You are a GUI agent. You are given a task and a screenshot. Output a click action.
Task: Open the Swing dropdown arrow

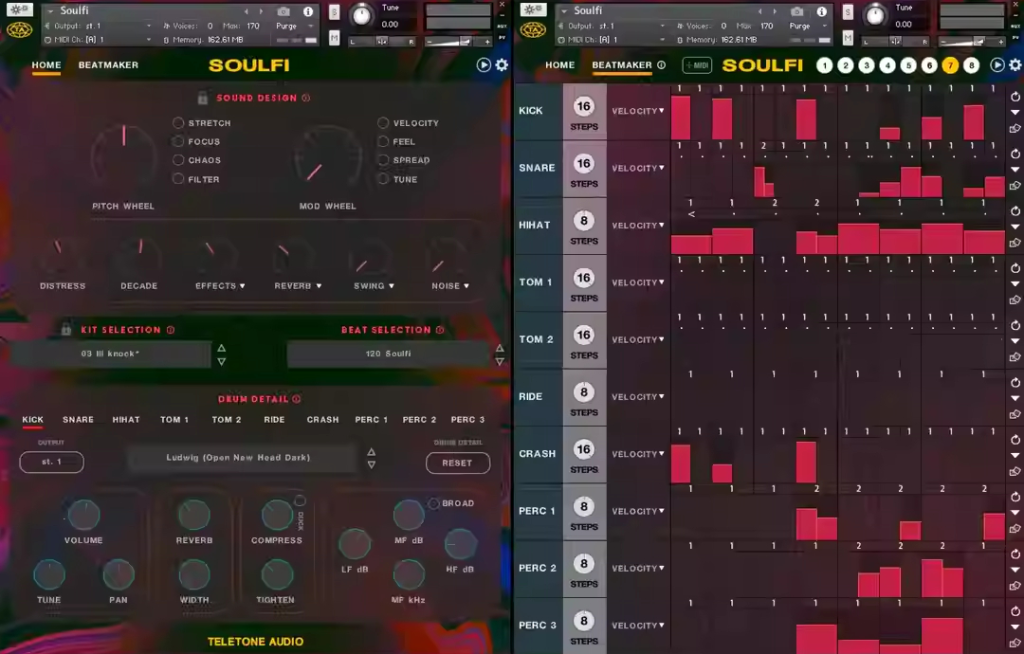click(392, 286)
